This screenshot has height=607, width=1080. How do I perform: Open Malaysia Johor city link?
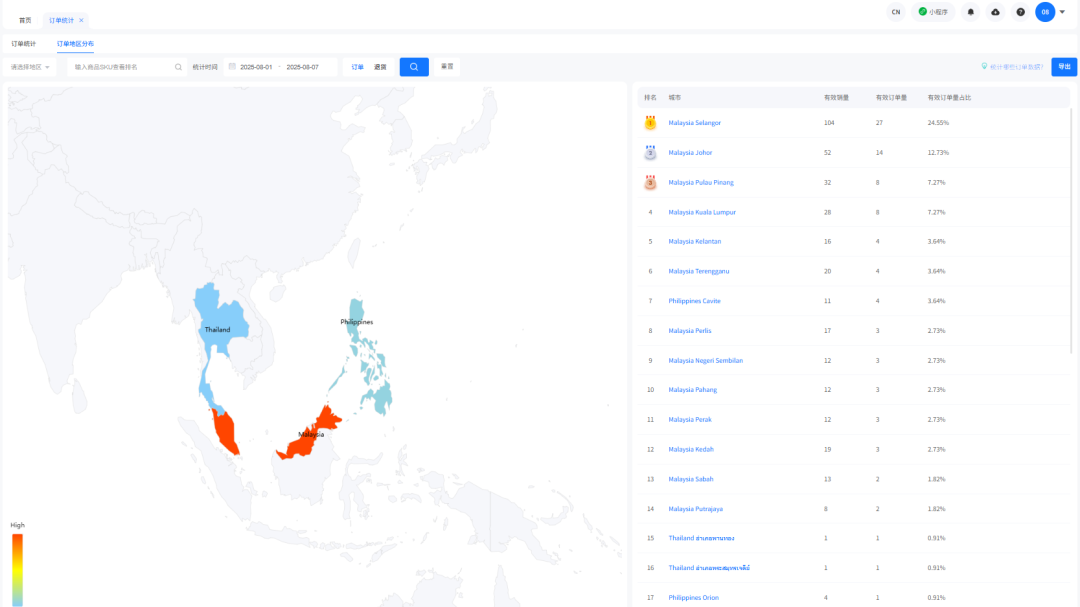click(x=690, y=152)
